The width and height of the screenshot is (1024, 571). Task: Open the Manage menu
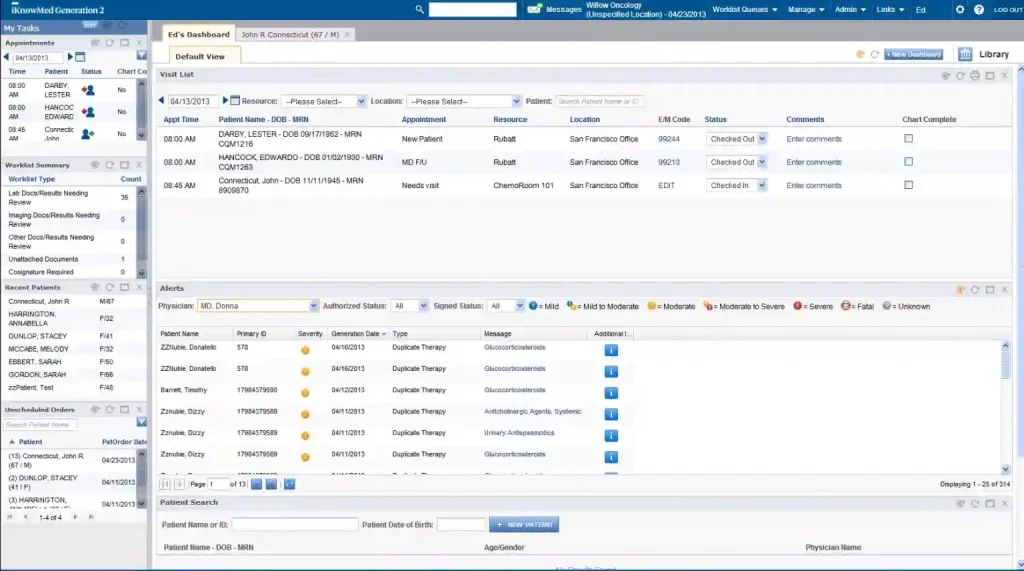pos(806,10)
